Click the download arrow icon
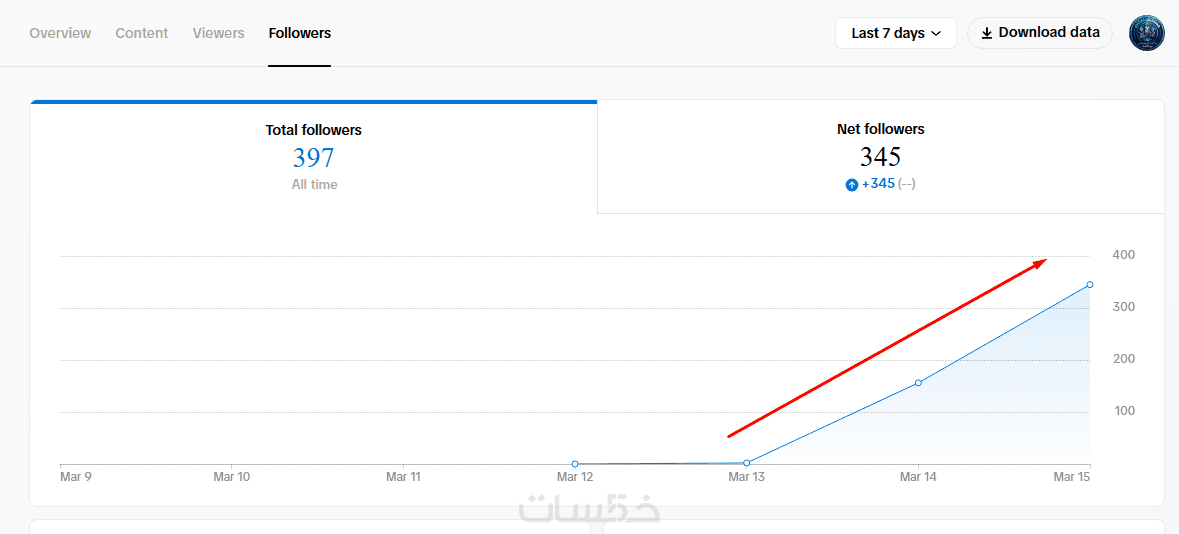The image size is (1179, 534). coord(986,33)
